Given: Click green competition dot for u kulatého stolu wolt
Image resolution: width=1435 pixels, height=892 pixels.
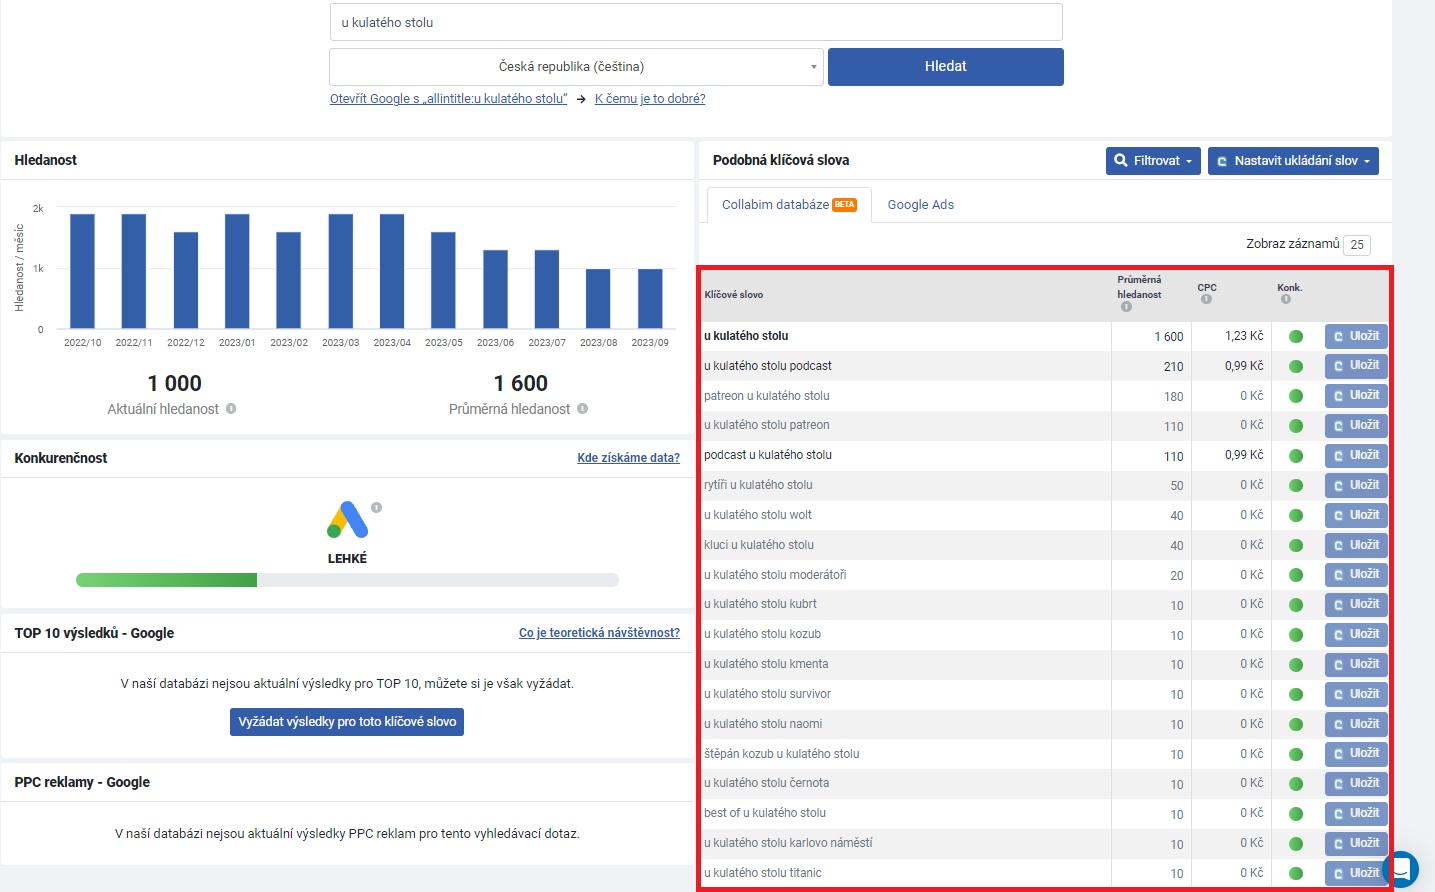Looking at the screenshot, I should coord(1296,516).
